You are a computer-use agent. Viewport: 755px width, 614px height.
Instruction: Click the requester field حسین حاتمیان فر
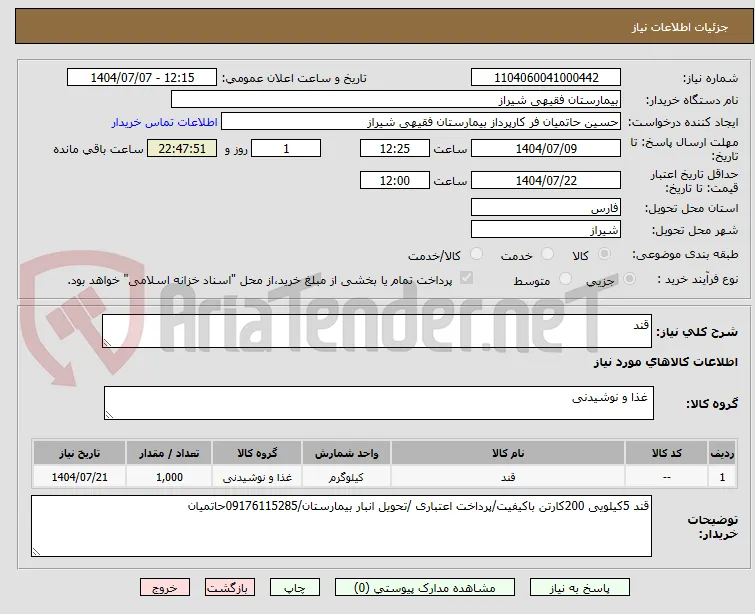click(421, 122)
